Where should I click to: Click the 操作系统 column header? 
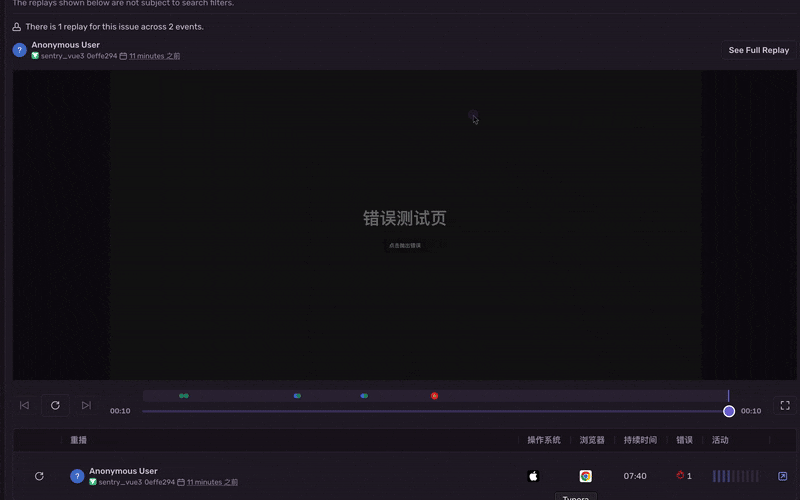pyautogui.click(x=544, y=440)
